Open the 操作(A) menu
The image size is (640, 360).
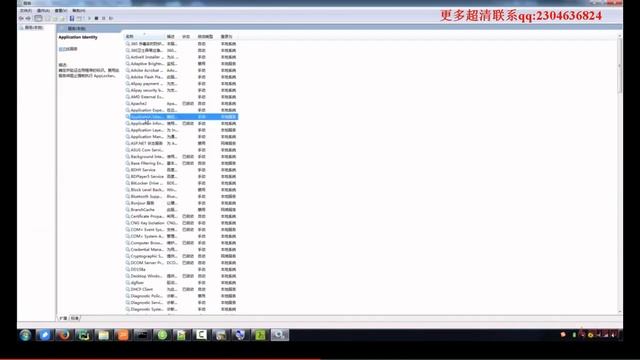click(x=43, y=11)
